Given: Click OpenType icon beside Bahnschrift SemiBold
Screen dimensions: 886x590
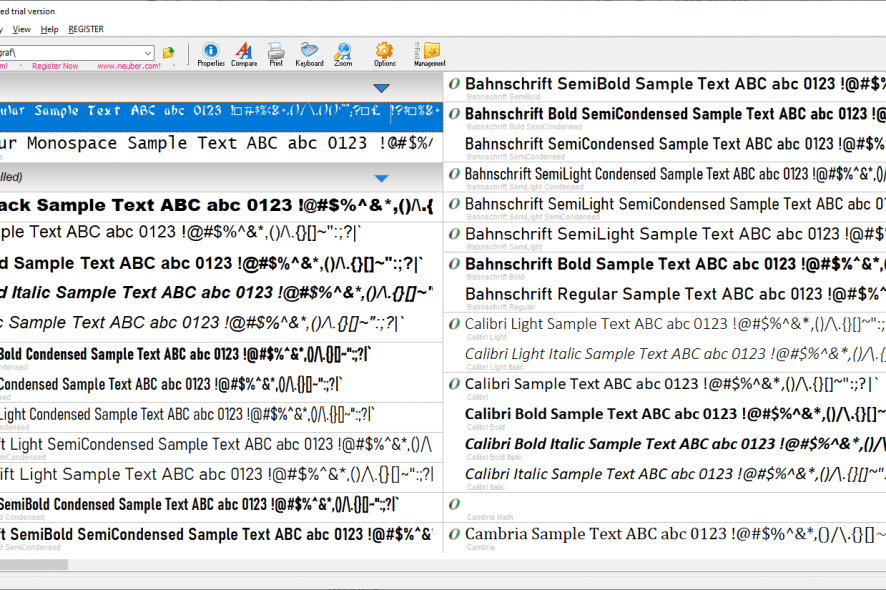Looking at the screenshot, I should coord(454,84).
